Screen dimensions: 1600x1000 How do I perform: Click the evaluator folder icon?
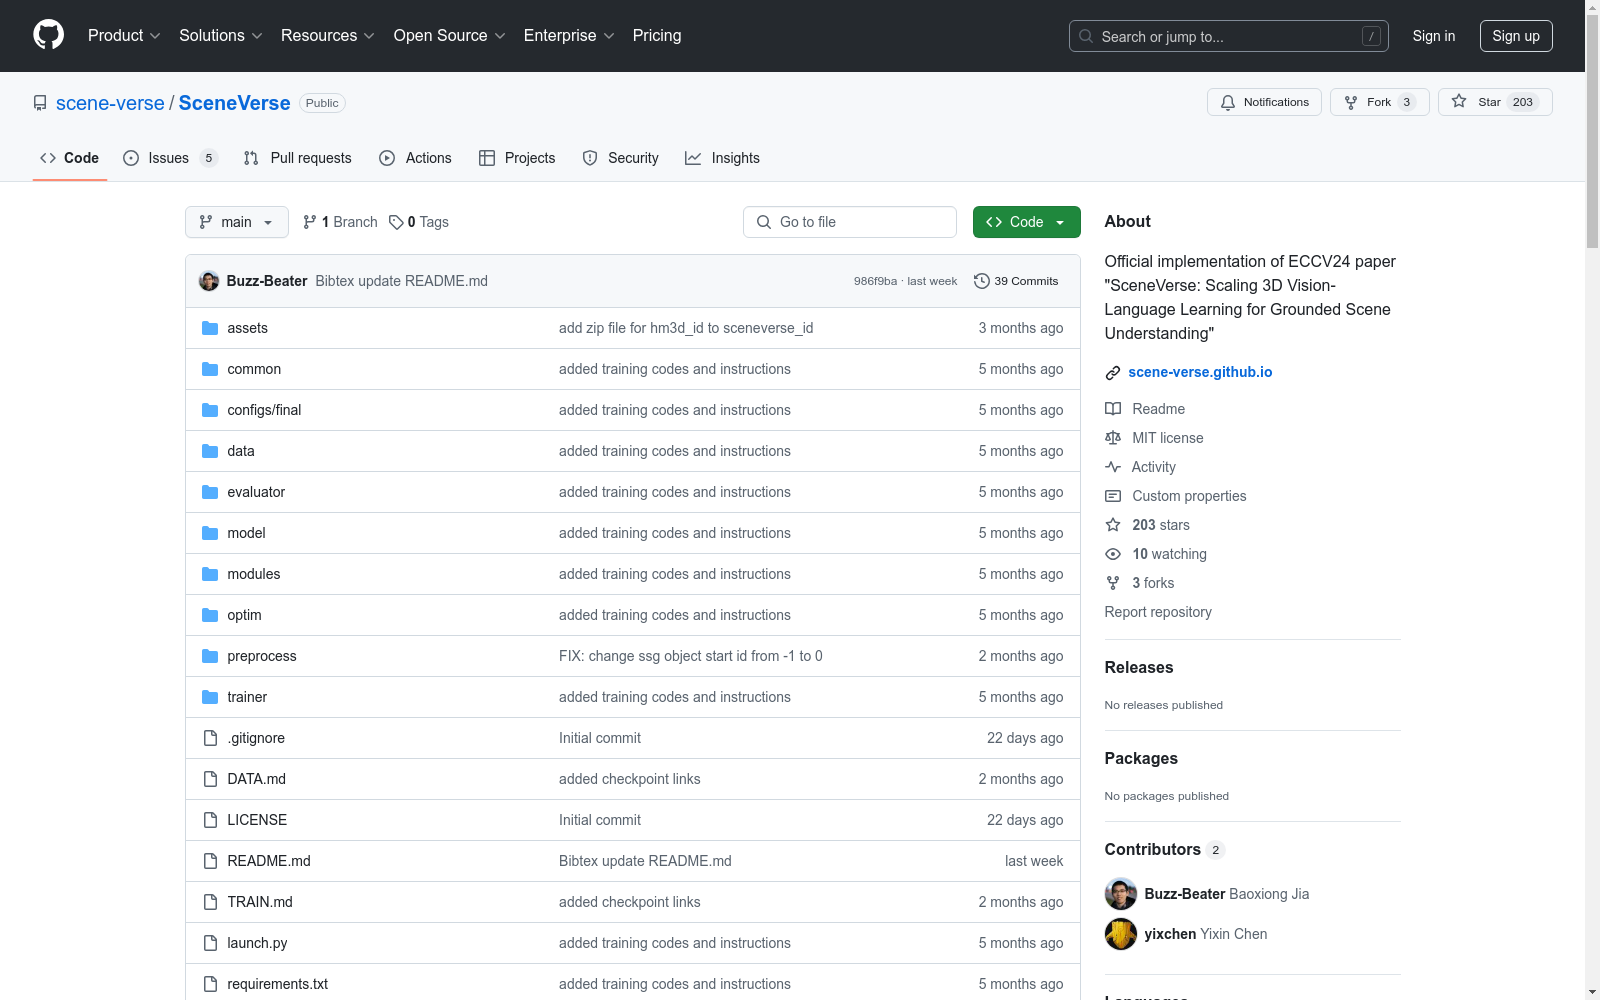point(210,492)
